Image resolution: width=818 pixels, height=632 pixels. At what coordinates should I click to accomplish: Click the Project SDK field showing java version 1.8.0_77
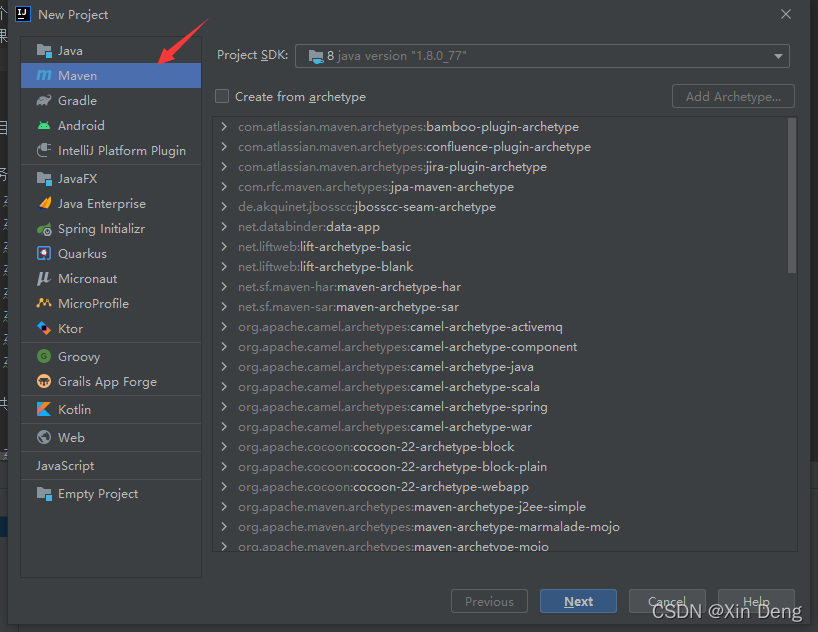click(542, 56)
